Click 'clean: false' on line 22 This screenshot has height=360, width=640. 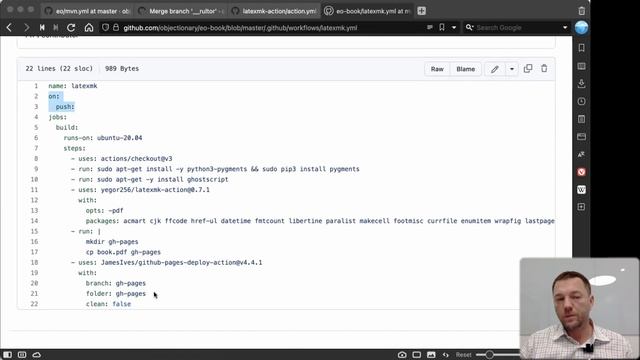click(108, 304)
